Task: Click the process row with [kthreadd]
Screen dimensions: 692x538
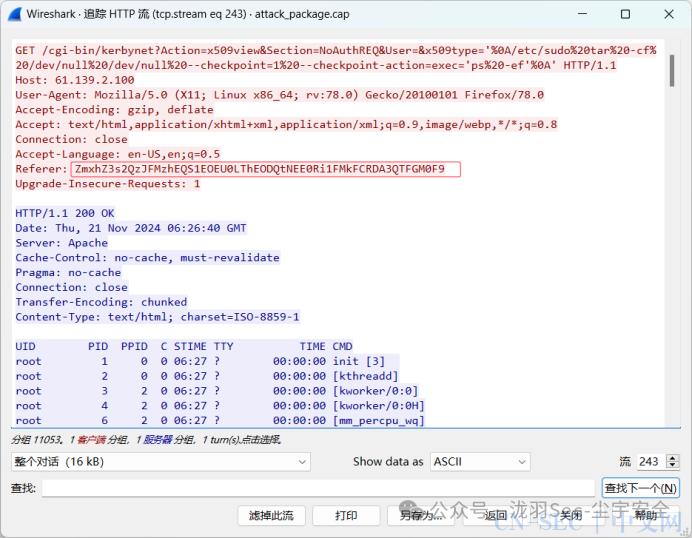Action: [207, 376]
